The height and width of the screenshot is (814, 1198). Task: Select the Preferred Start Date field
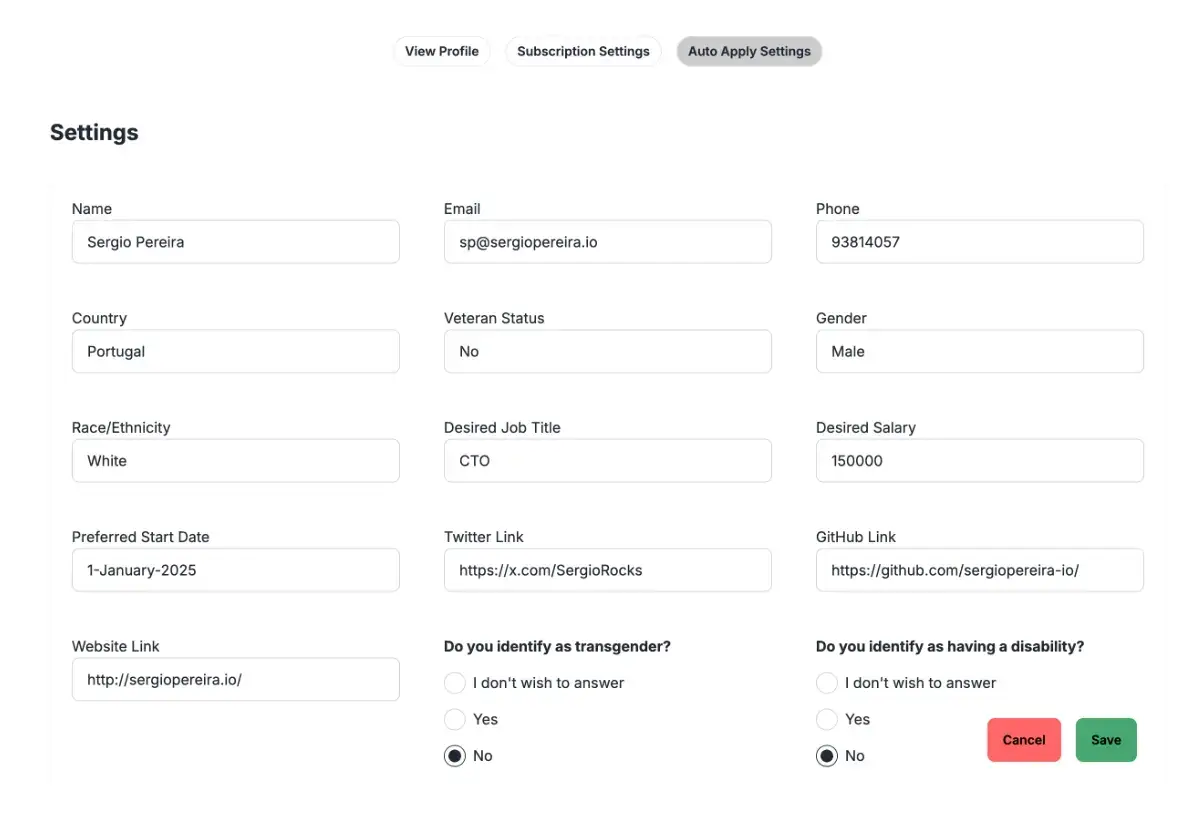click(235, 570)
